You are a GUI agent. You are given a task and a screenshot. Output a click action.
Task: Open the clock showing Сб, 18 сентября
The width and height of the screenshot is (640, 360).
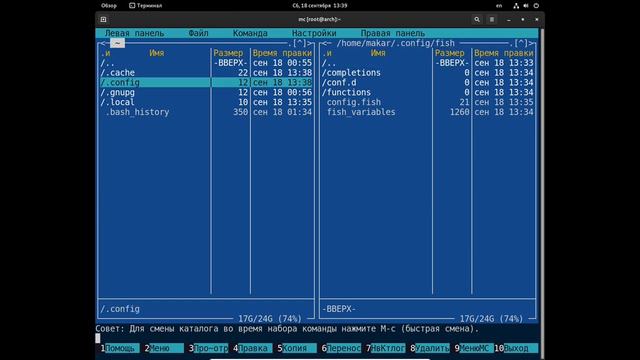(x=320, y=6)
